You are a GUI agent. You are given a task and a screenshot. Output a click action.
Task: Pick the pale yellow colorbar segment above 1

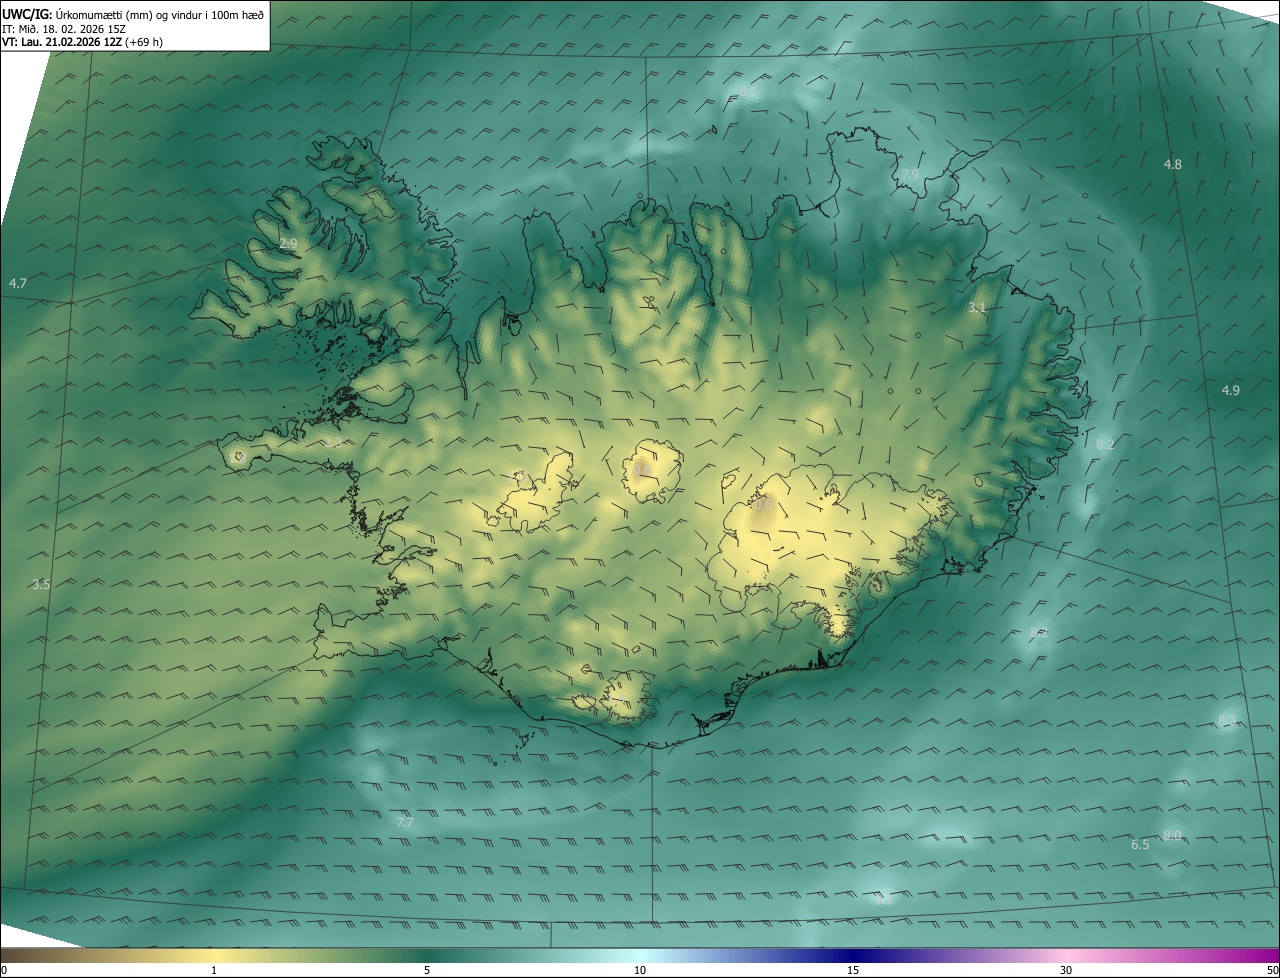point(214,955)
